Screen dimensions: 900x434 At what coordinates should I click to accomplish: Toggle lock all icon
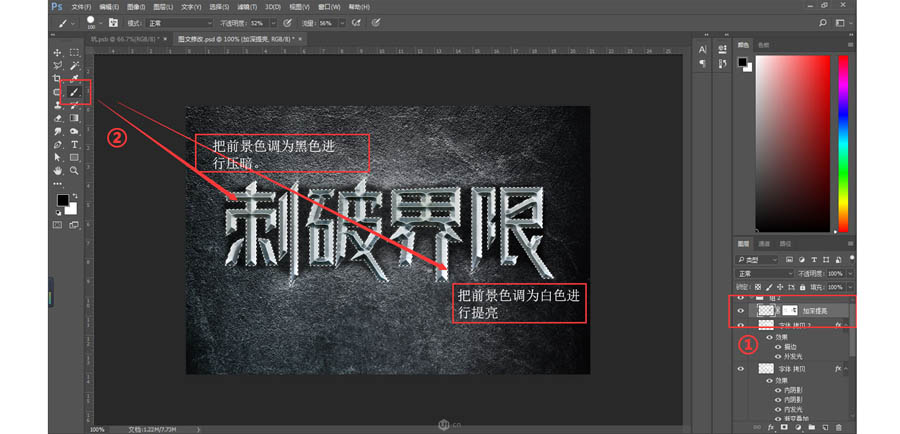pyautogui.click(x=802, y=286)
